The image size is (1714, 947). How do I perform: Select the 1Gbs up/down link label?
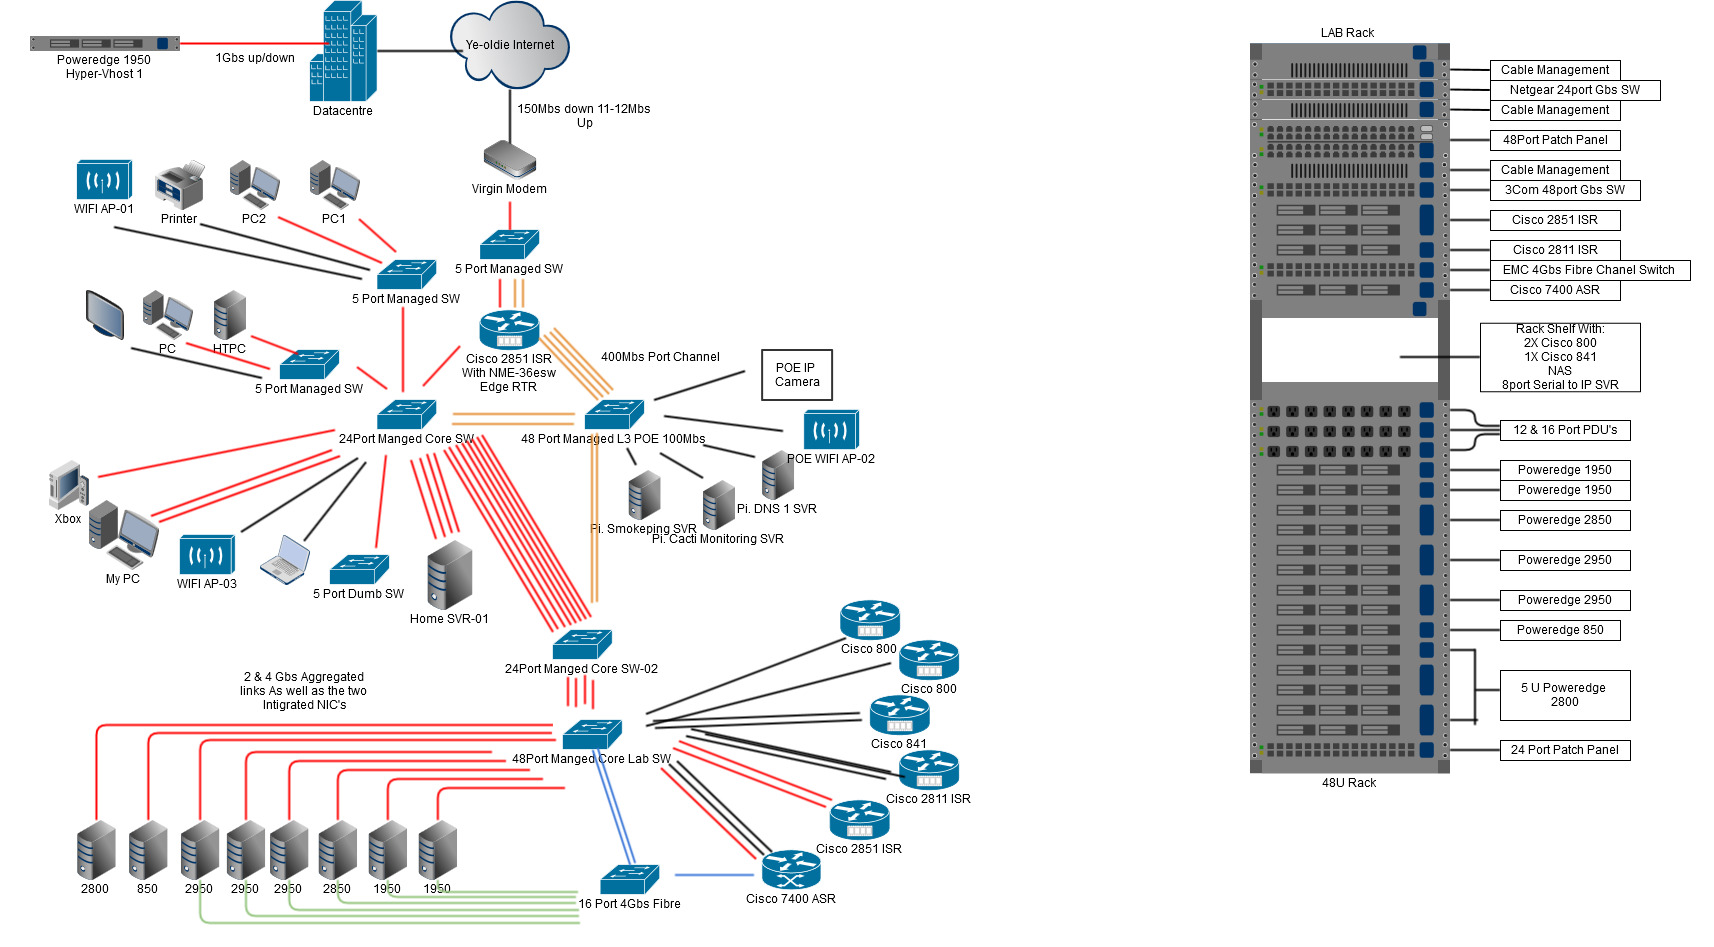255,58
